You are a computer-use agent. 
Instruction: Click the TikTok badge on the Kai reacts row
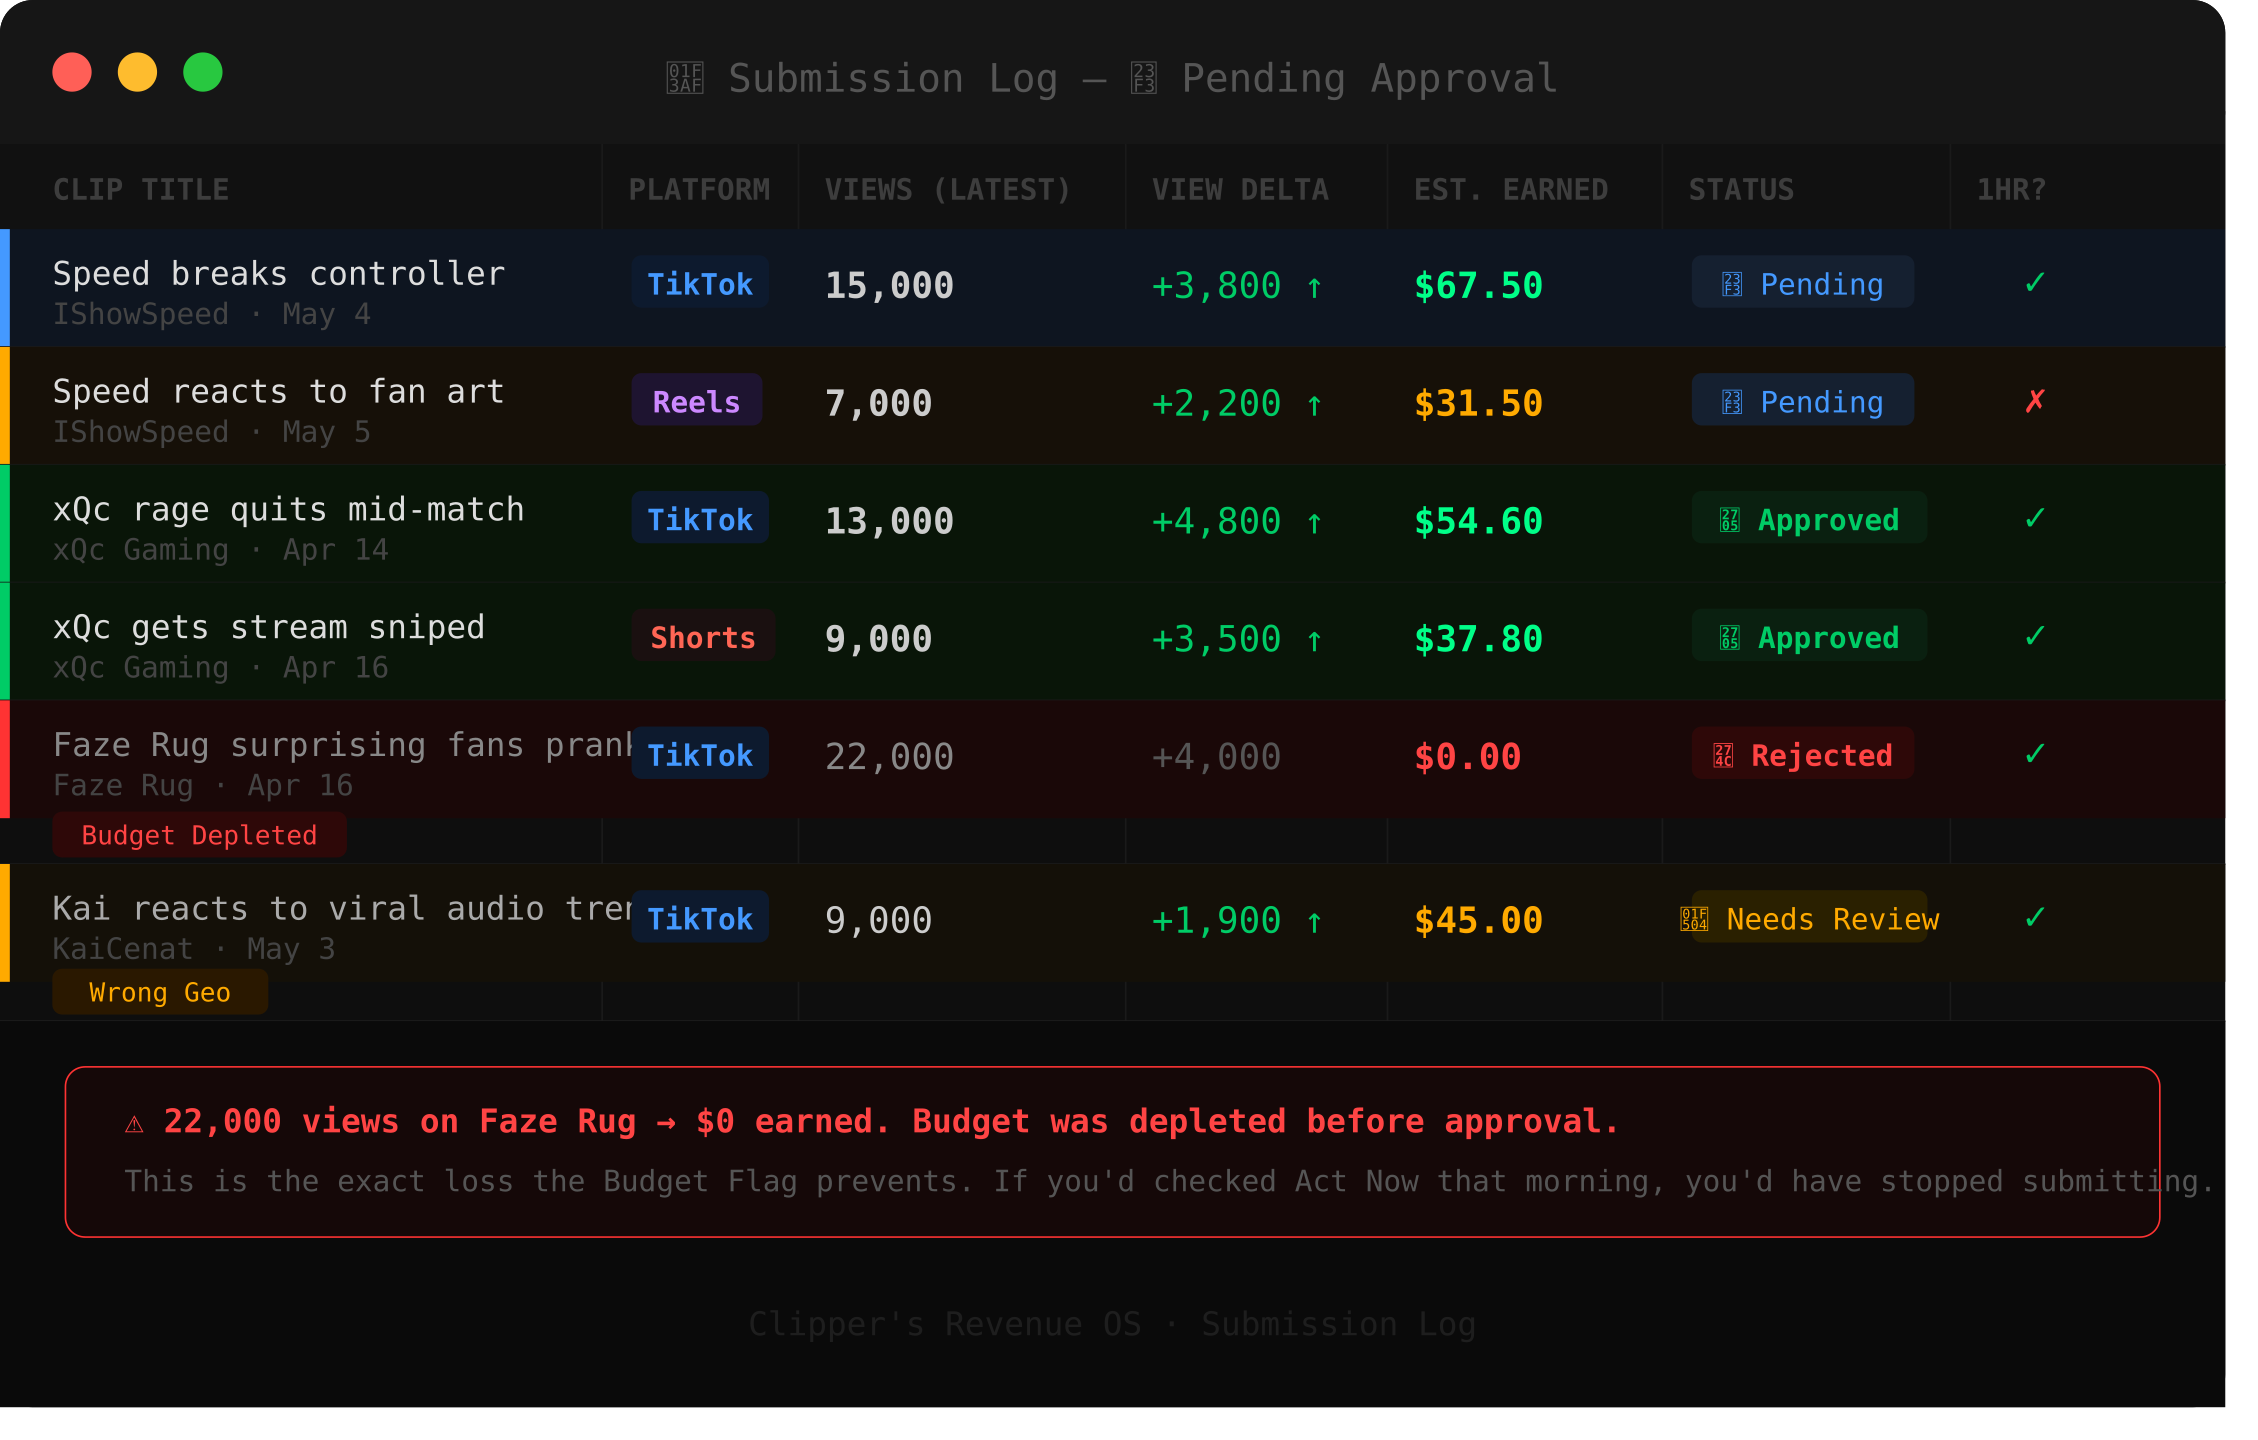click(700, 918)
